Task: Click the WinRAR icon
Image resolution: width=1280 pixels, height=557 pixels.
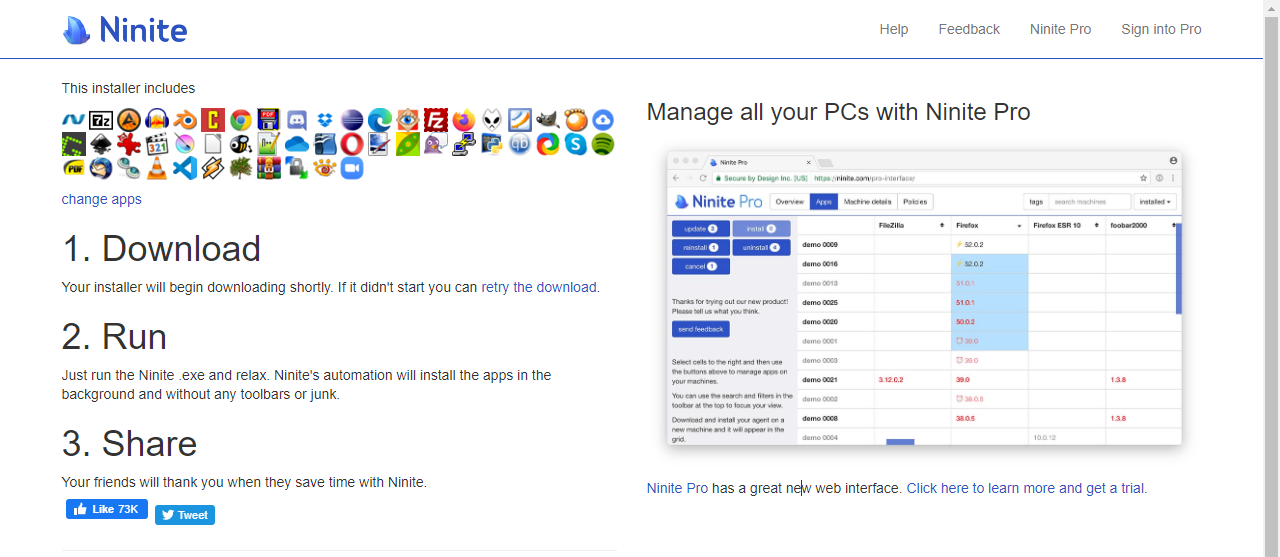Action: point(270,168)
